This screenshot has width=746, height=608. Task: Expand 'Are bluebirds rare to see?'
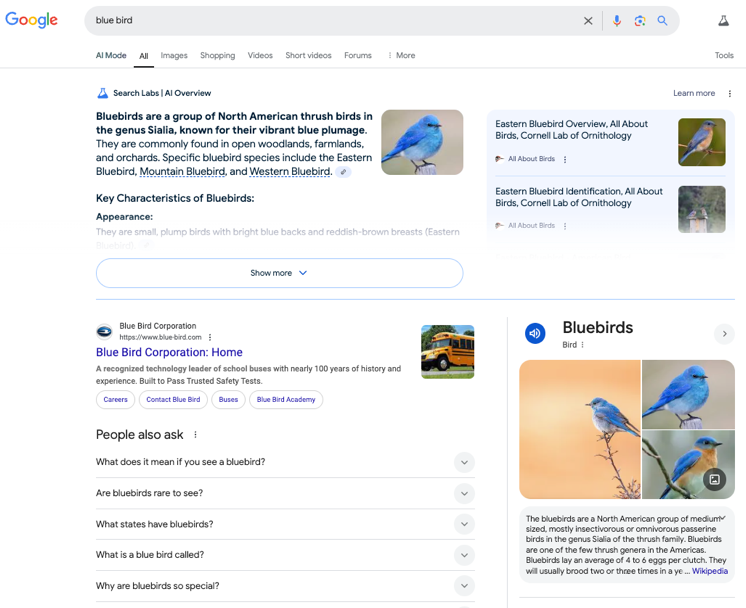[285, 493]
